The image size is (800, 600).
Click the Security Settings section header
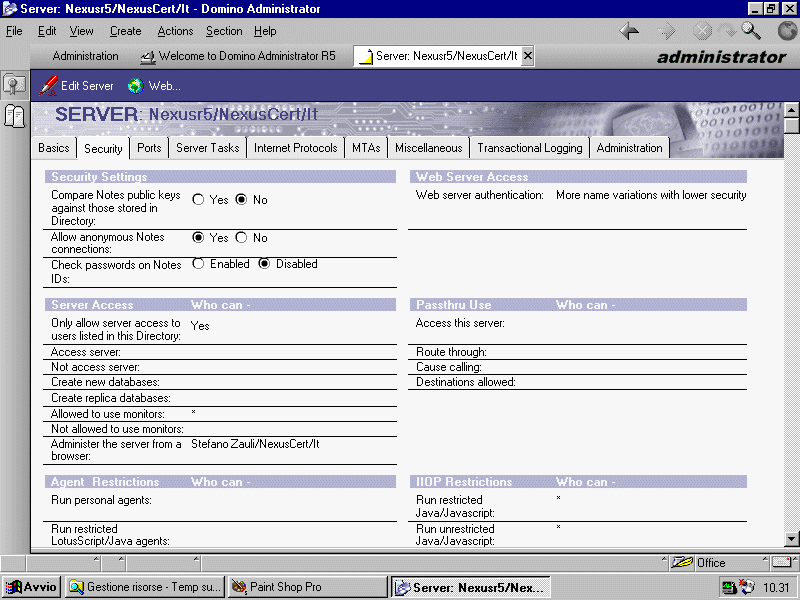(x=220, y=177)
